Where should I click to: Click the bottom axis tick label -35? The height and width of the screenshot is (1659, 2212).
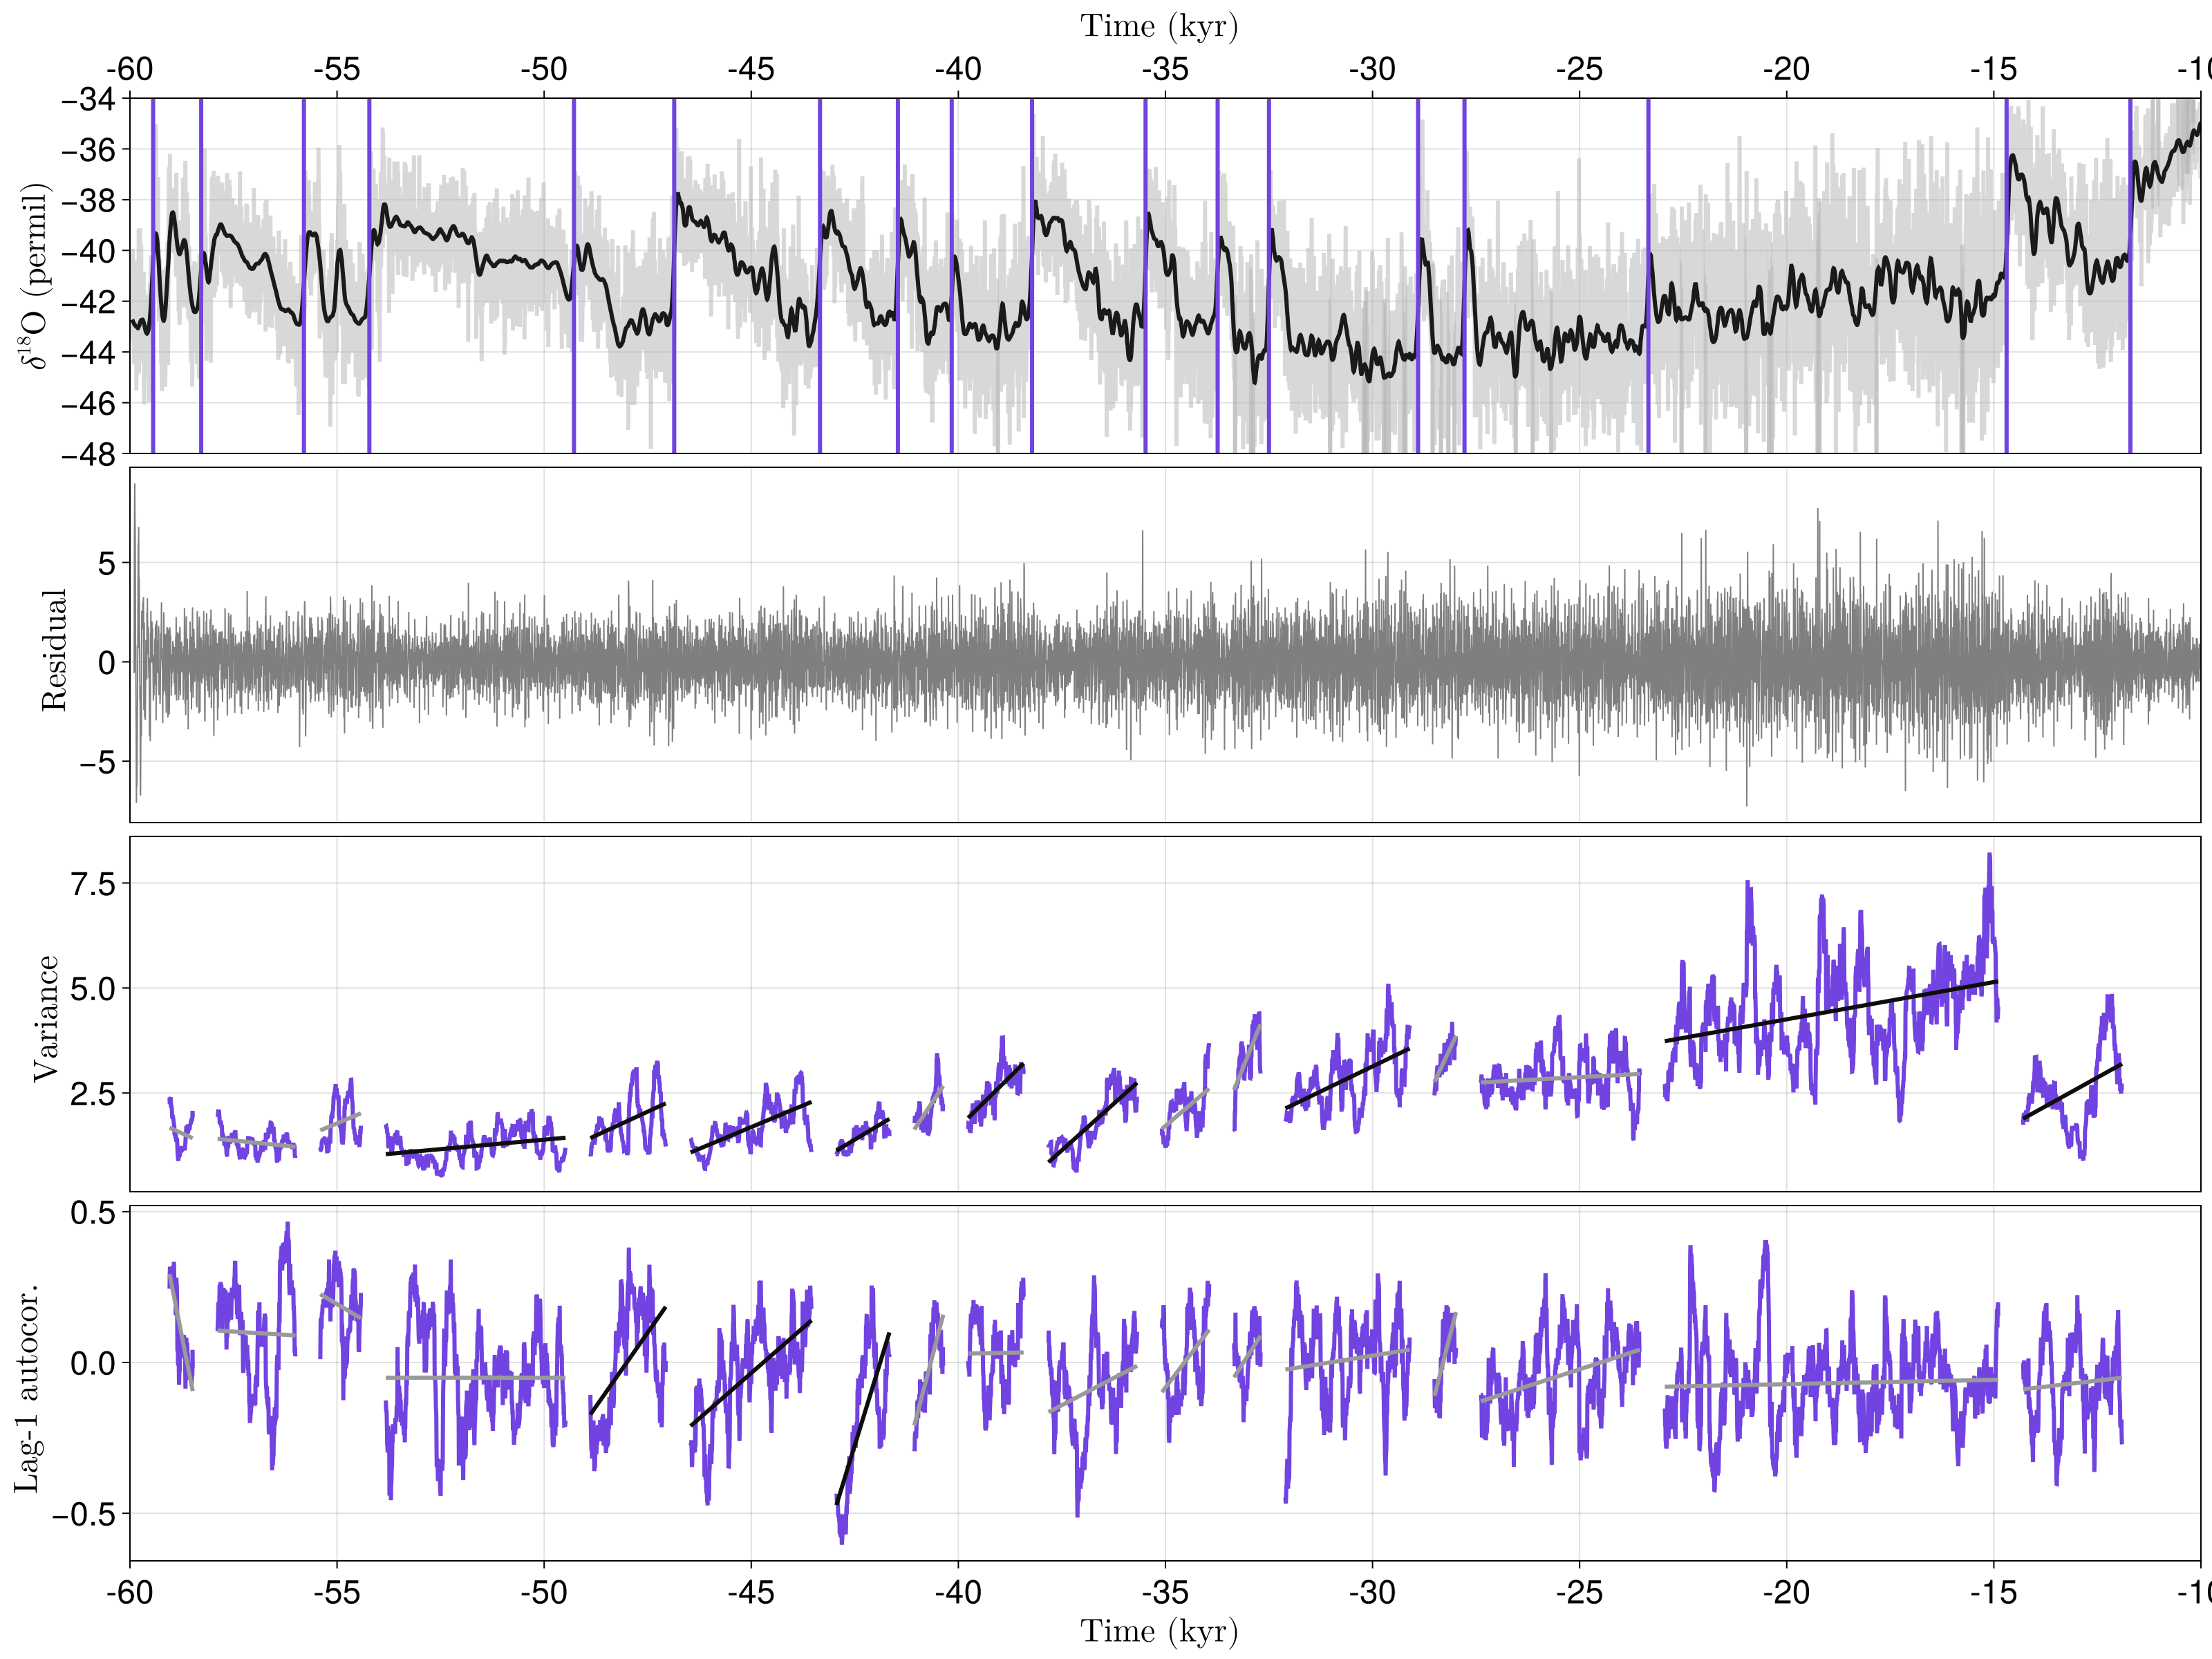(1165, 1591)
